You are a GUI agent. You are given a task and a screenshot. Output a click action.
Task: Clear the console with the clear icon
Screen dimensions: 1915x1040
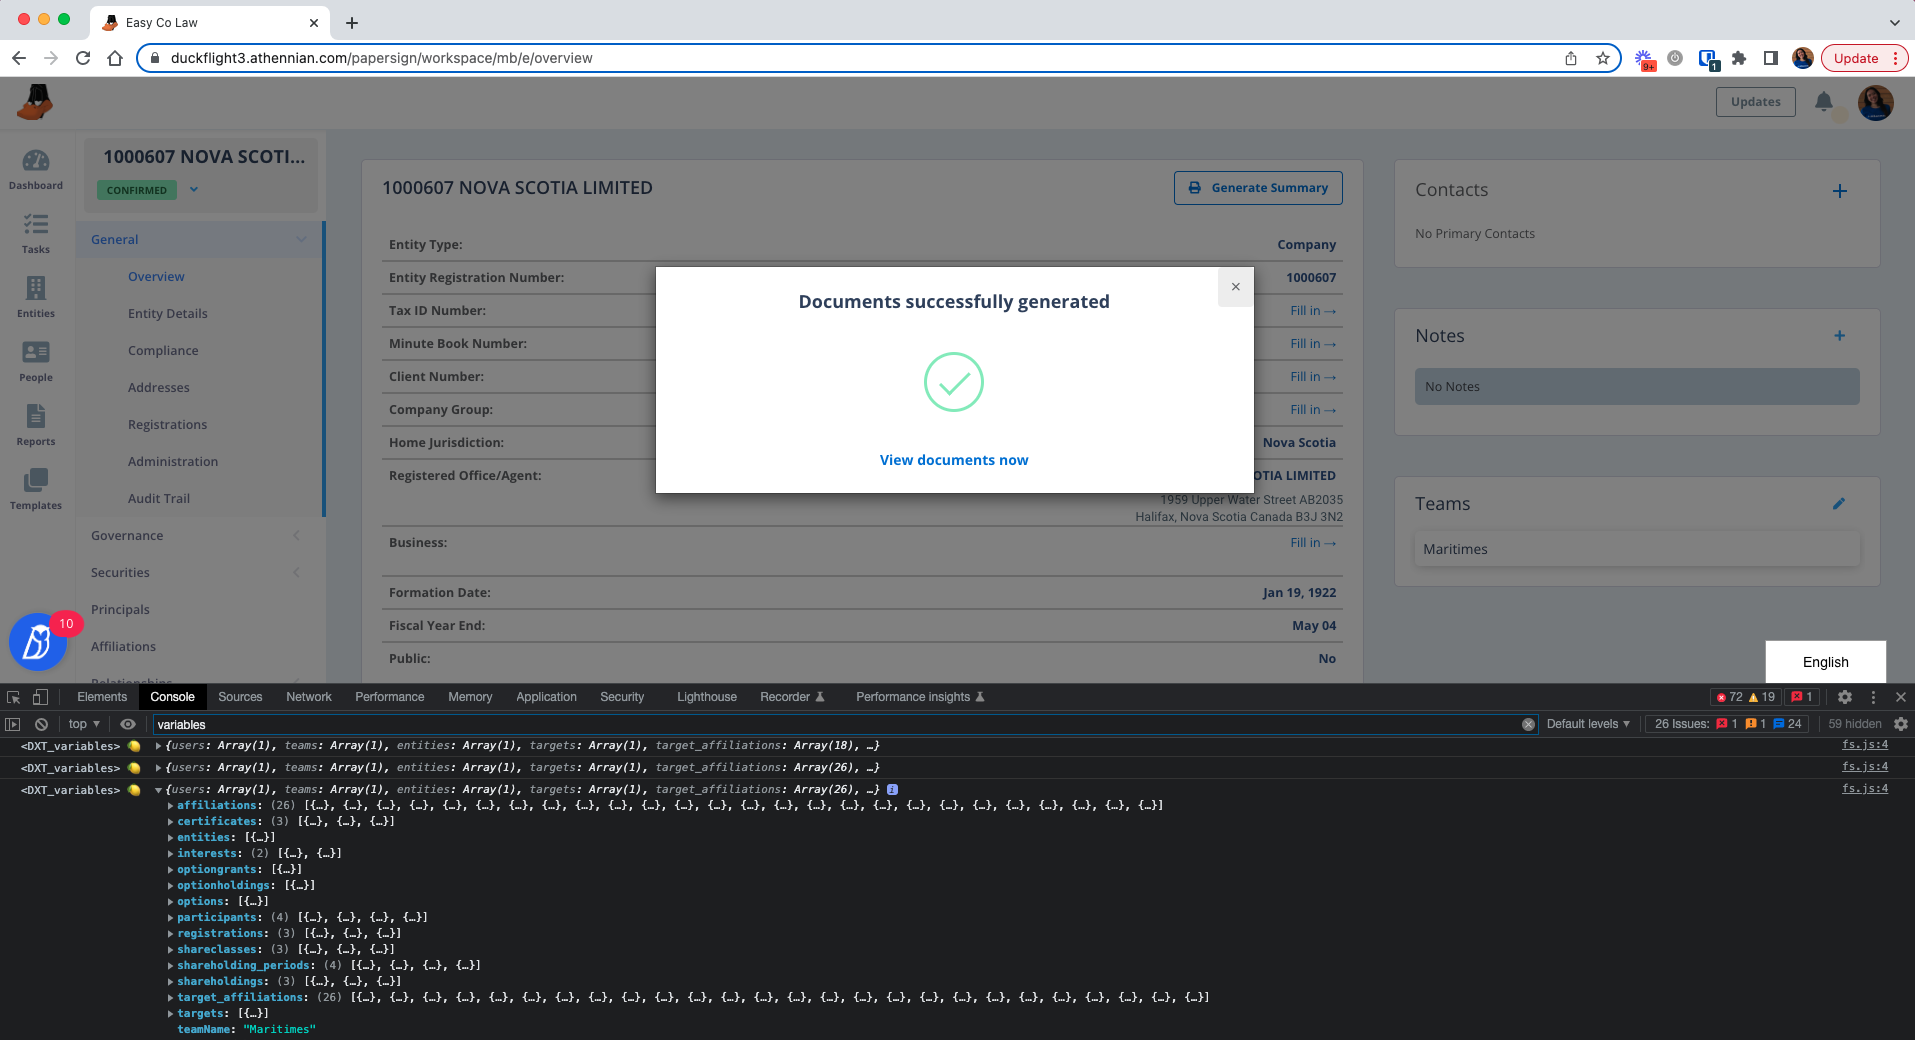coord(41,724)
